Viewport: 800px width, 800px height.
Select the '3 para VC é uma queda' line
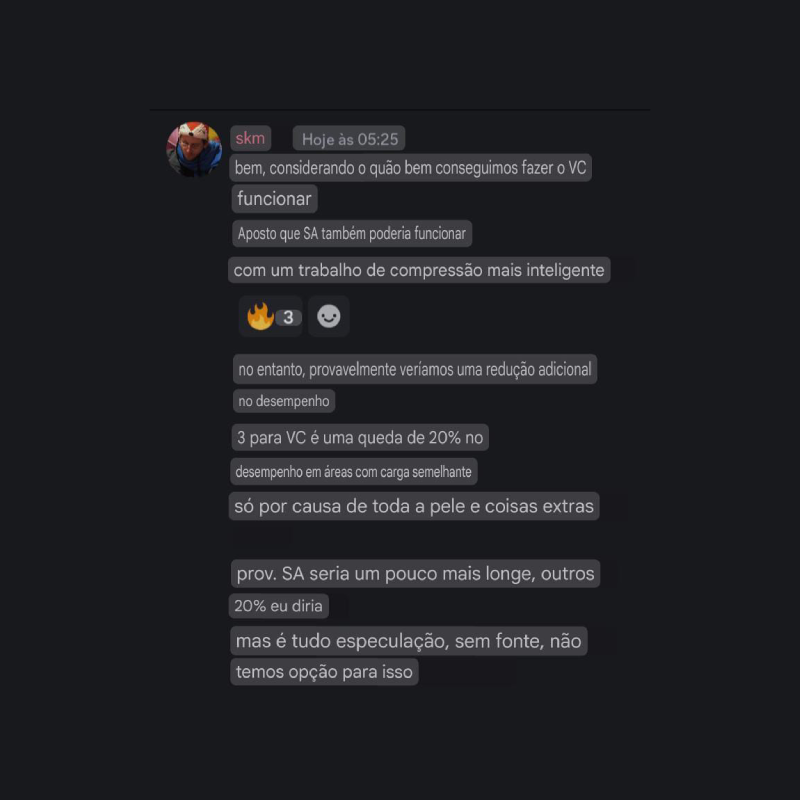click(360, 437)
